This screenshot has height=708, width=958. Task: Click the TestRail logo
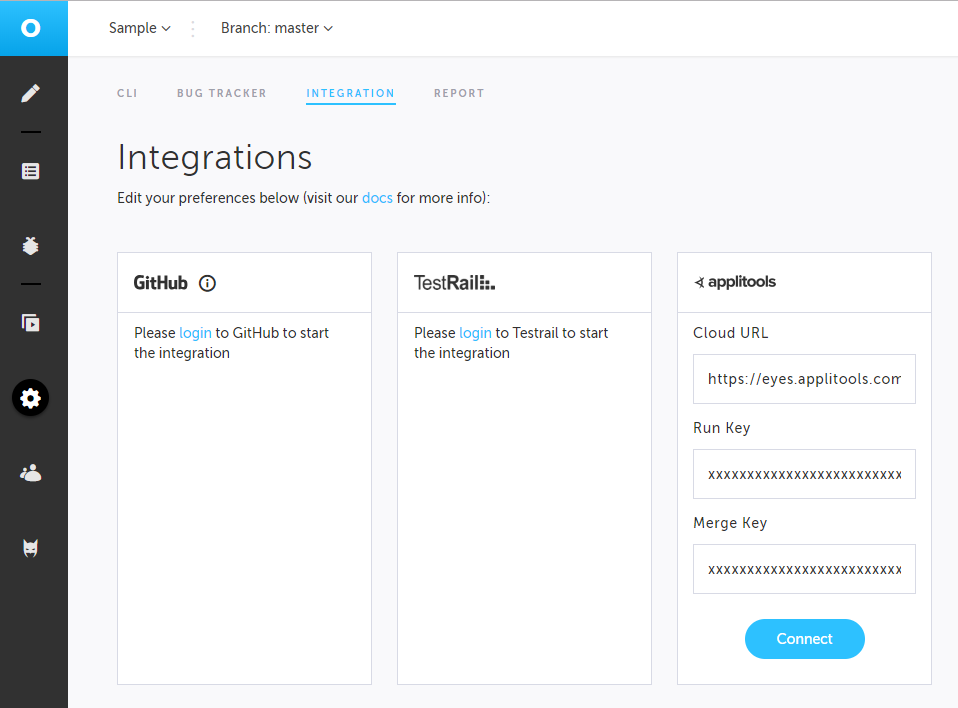(x=455, y=283)
